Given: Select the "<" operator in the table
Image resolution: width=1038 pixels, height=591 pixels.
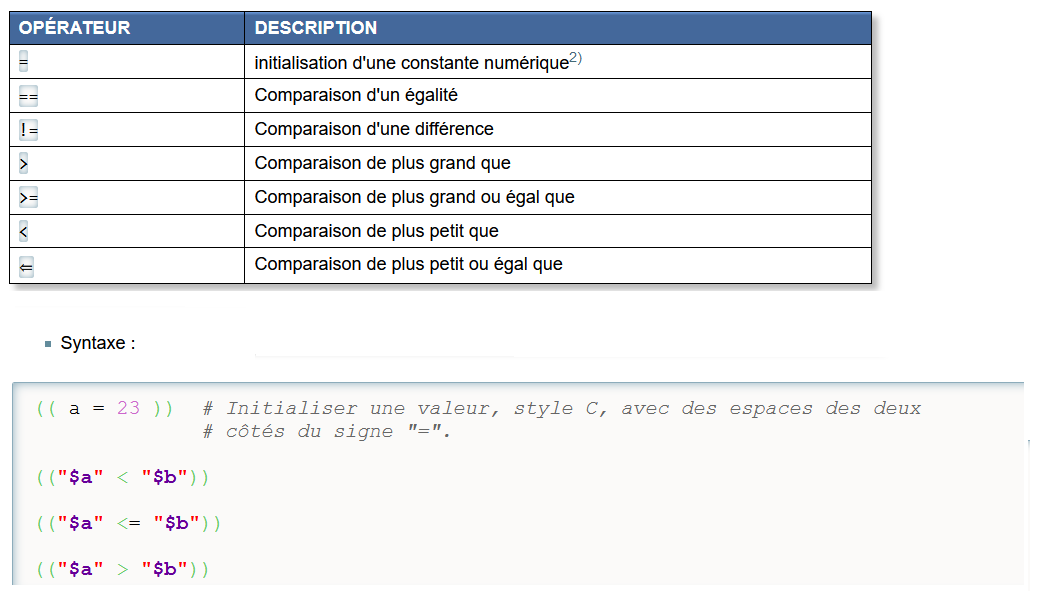Looking at the screenshot, I should [x=23, y=232].
